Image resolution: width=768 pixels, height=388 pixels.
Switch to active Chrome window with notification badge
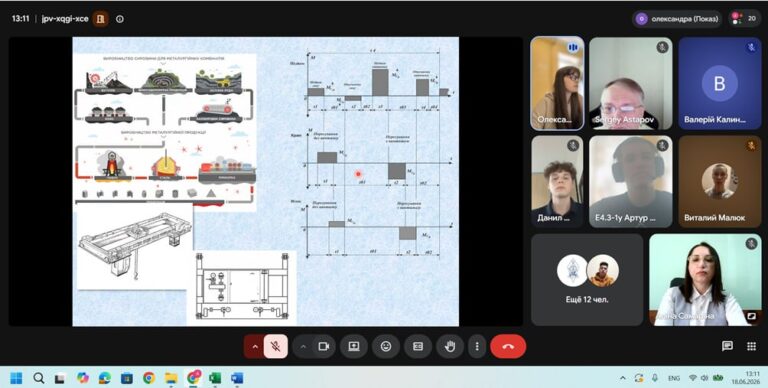click(x=193, y=378)
